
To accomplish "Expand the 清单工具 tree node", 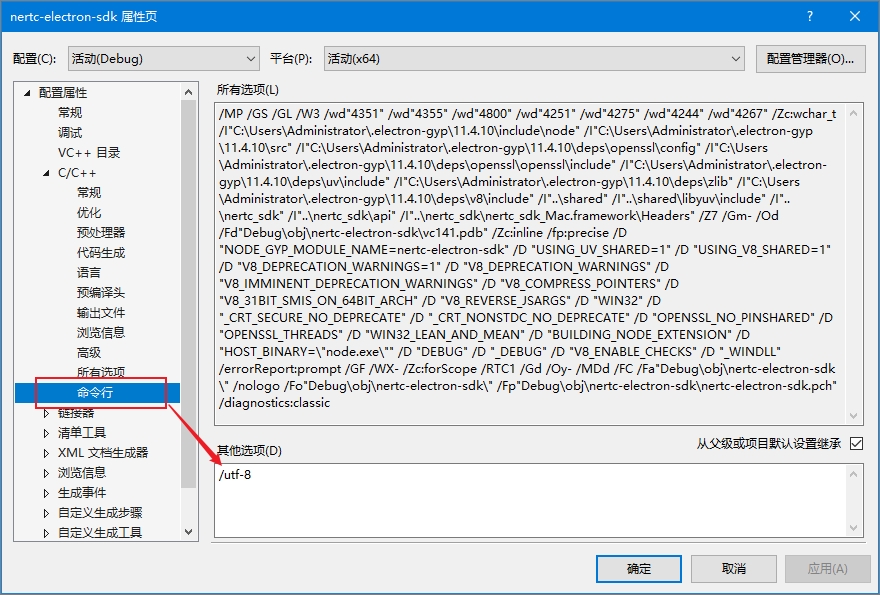I will click(x=46, y=433).
